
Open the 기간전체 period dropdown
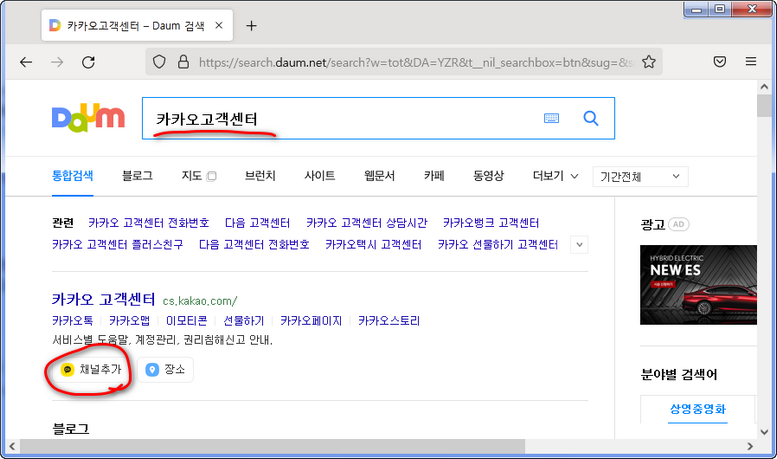[x=640, y=176]
